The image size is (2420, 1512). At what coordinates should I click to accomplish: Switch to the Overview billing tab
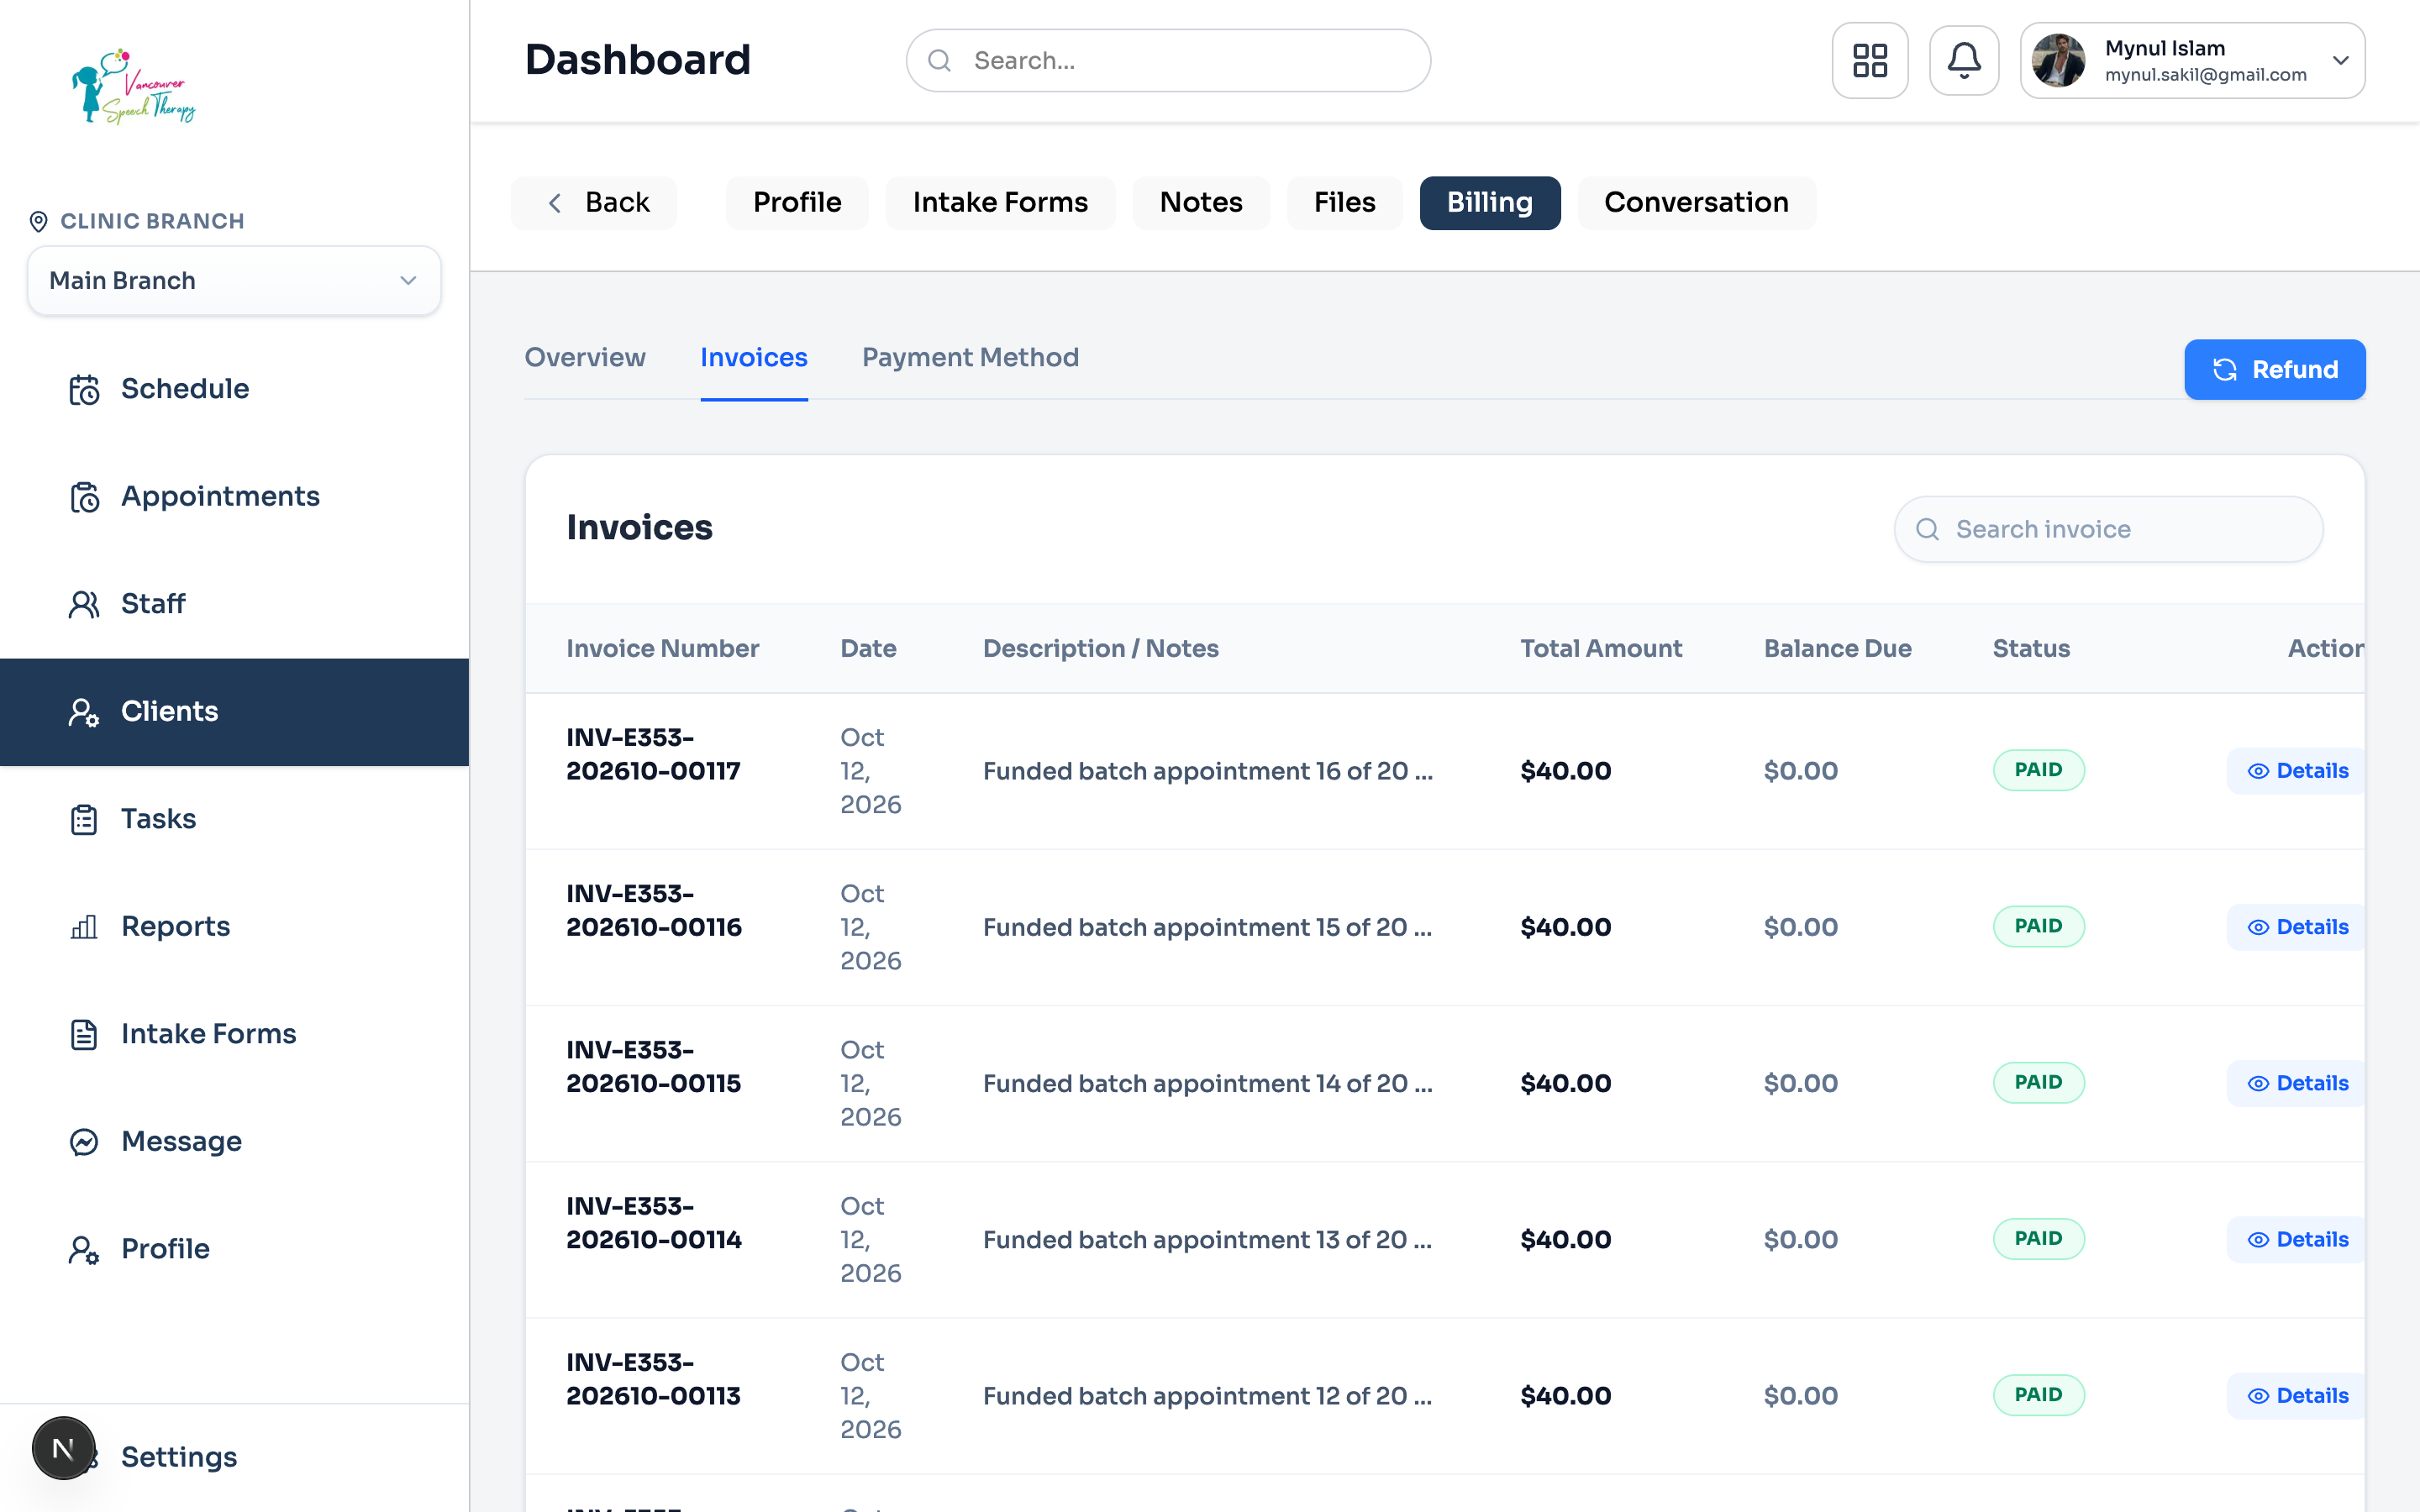[x=585, y=357]
